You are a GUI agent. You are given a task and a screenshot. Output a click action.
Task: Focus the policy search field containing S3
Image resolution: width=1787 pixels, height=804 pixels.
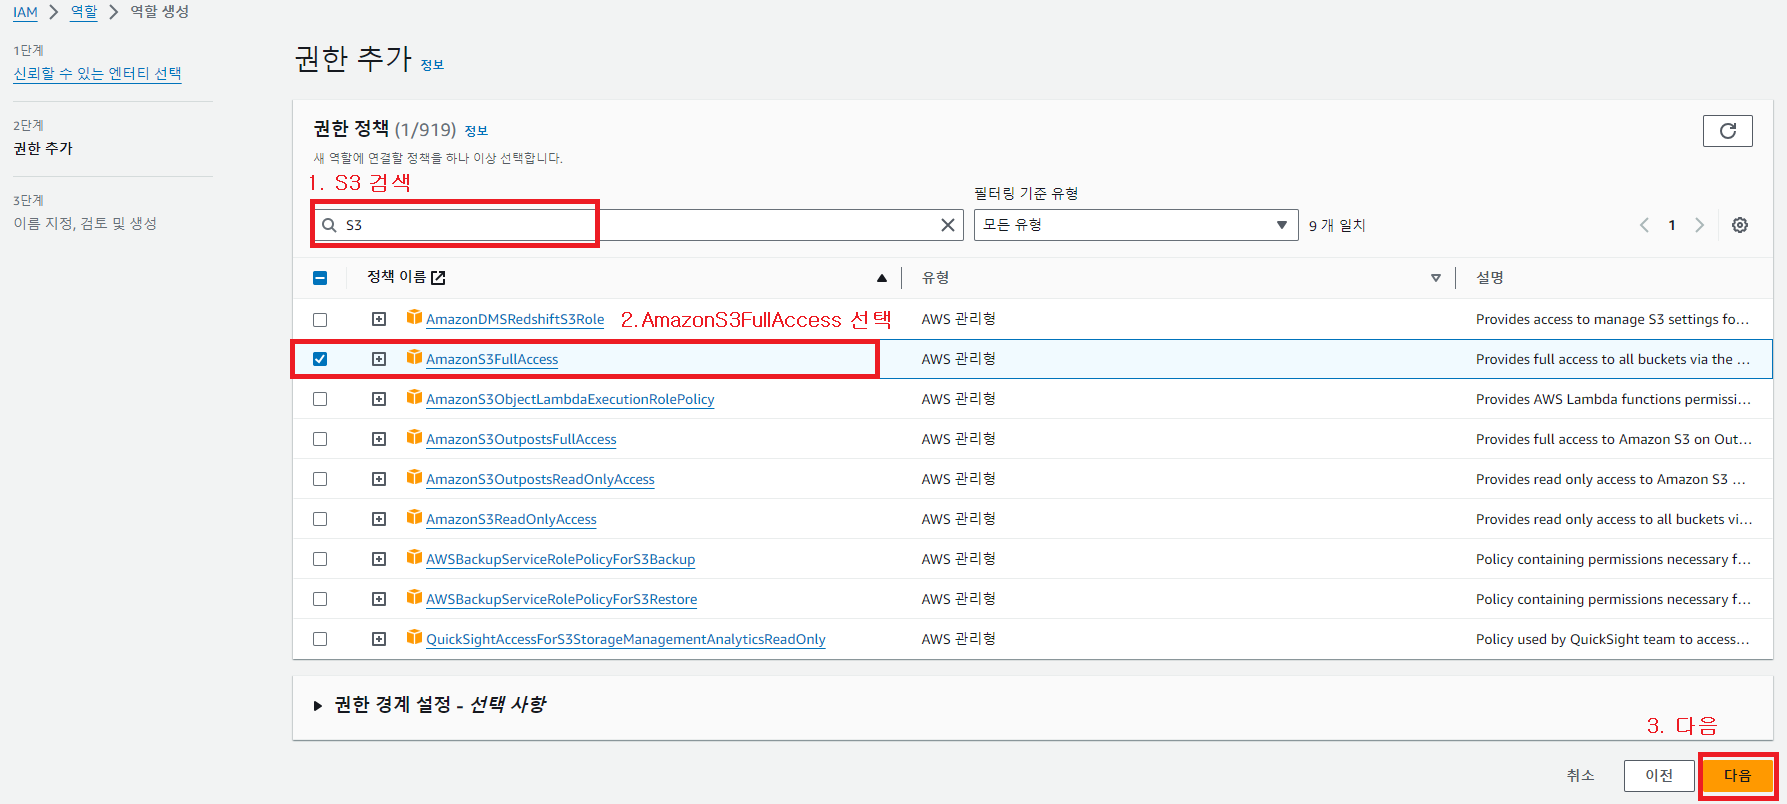(637, 225)
